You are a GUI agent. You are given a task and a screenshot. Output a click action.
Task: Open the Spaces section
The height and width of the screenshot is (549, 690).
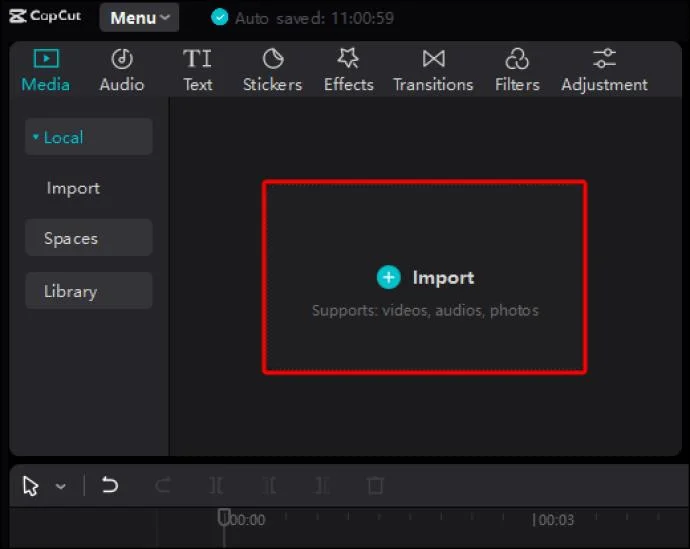pos(88,238)
